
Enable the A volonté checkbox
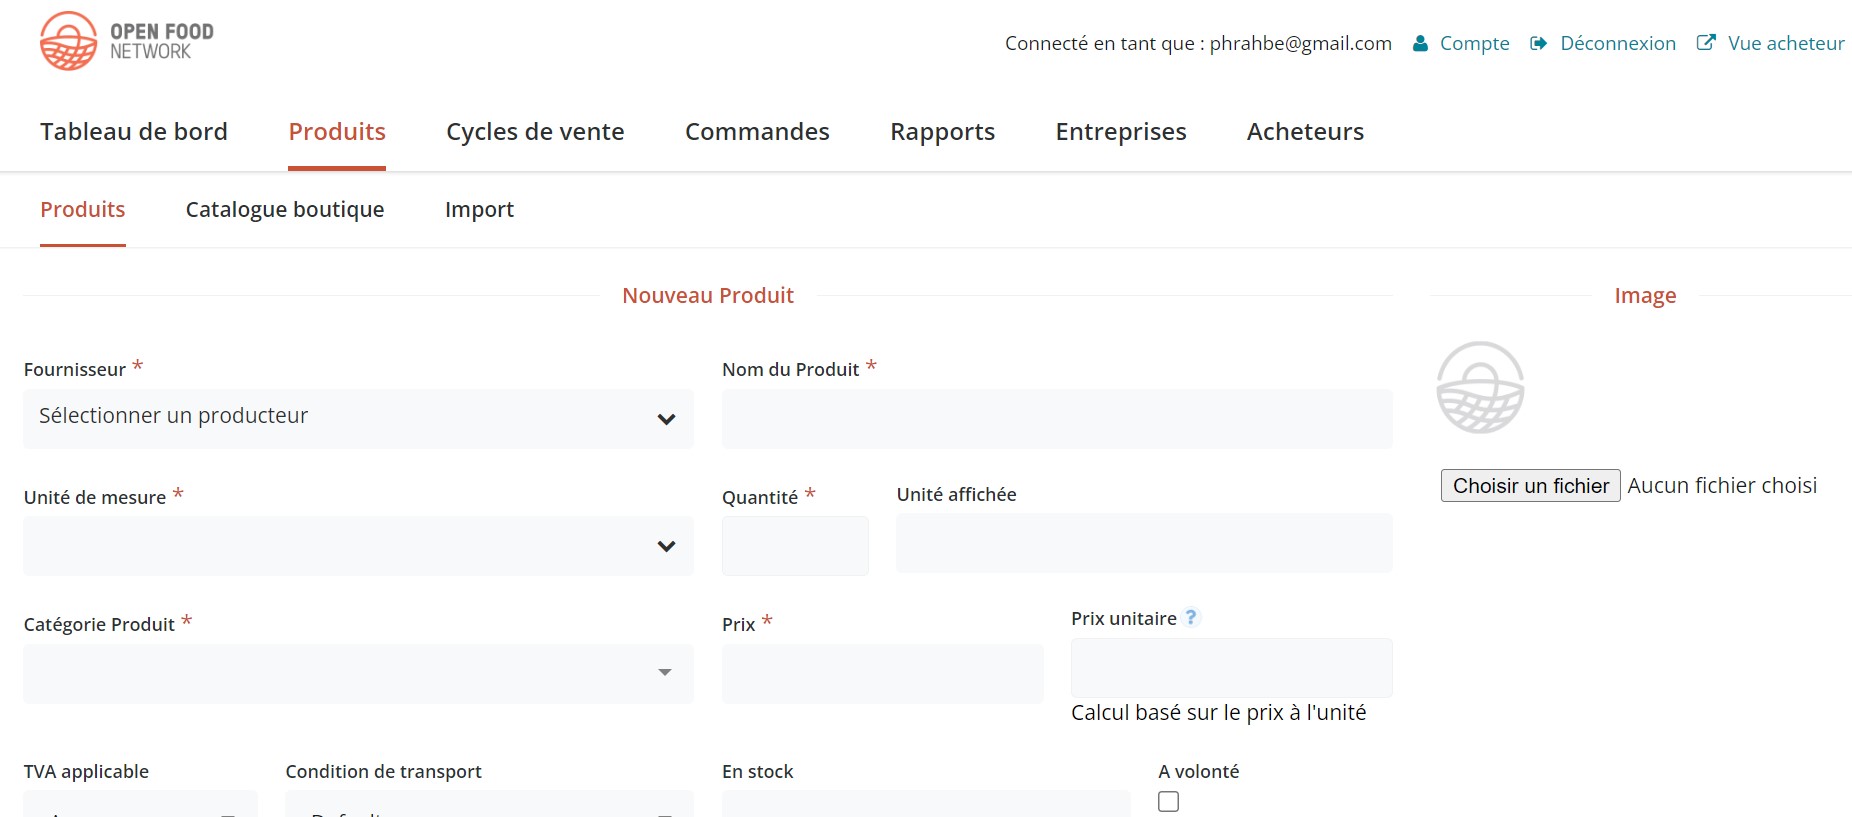(x=1168, y=801)
